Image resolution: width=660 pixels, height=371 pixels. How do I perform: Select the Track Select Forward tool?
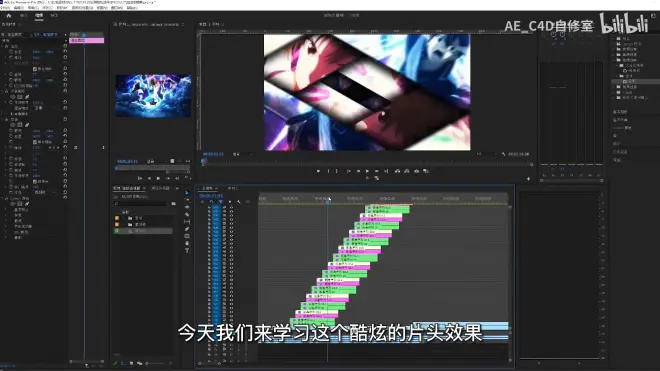click(x=187, y=200)
